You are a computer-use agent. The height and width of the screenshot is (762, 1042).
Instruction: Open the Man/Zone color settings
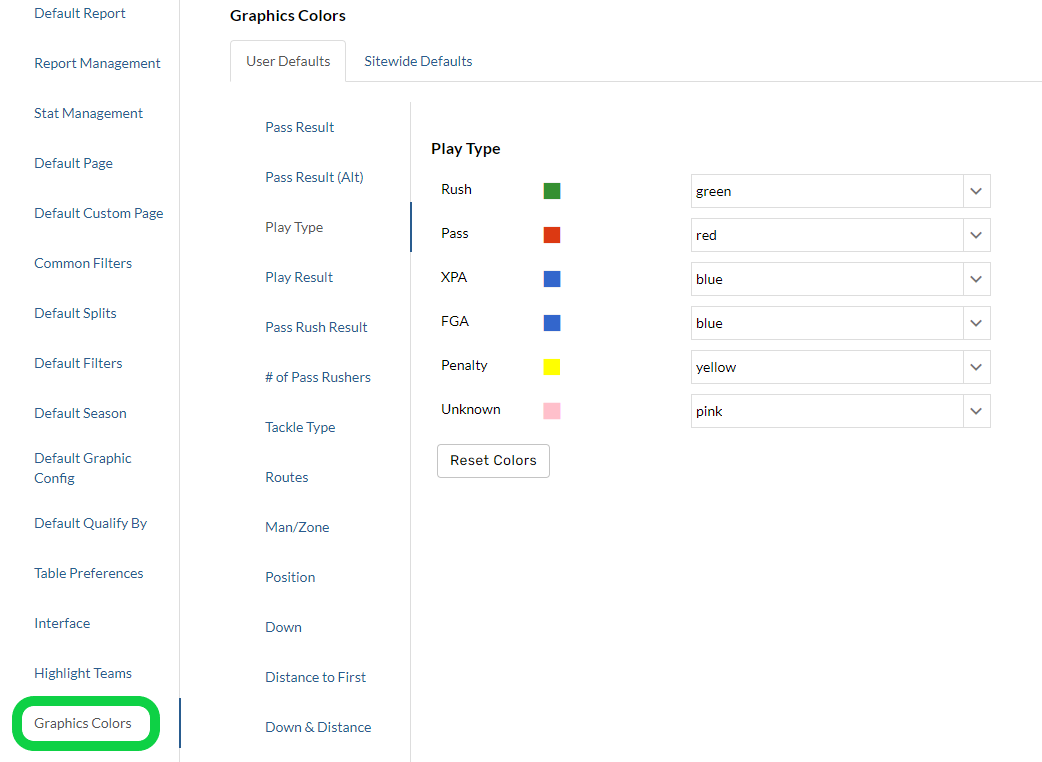[x=297, y=527]
